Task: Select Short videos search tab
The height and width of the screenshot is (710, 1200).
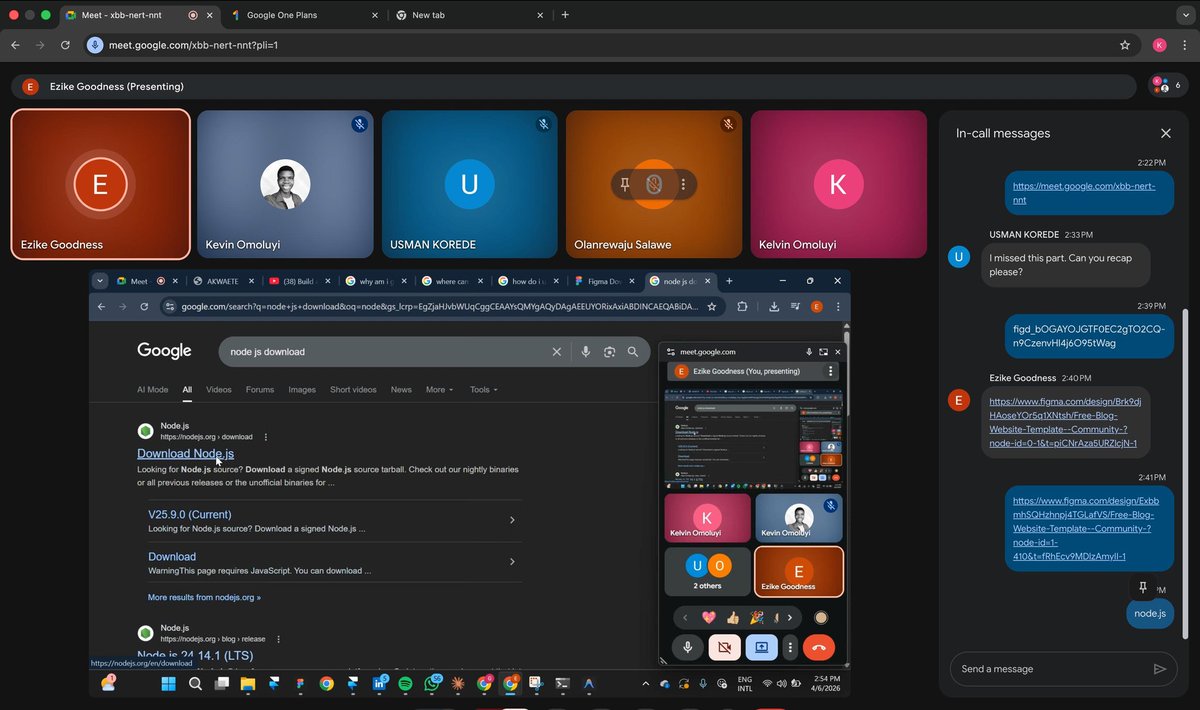Action: click(353, 390)
